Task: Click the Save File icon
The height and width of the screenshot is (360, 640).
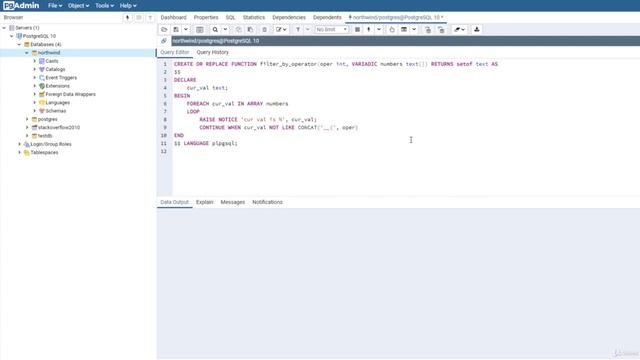Action: pos(176,29)
